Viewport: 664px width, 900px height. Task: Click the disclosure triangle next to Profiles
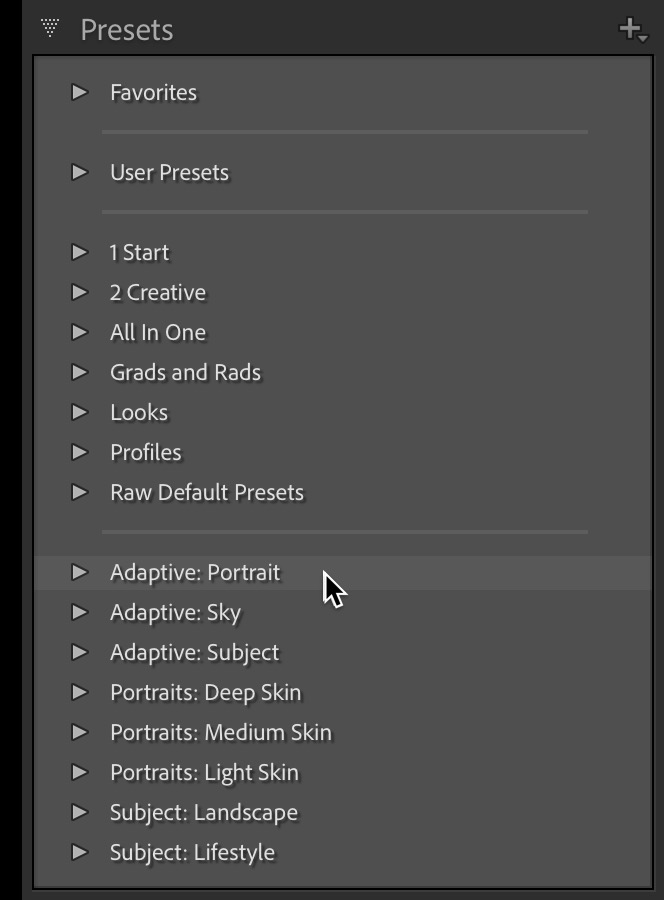click(80, 452)
